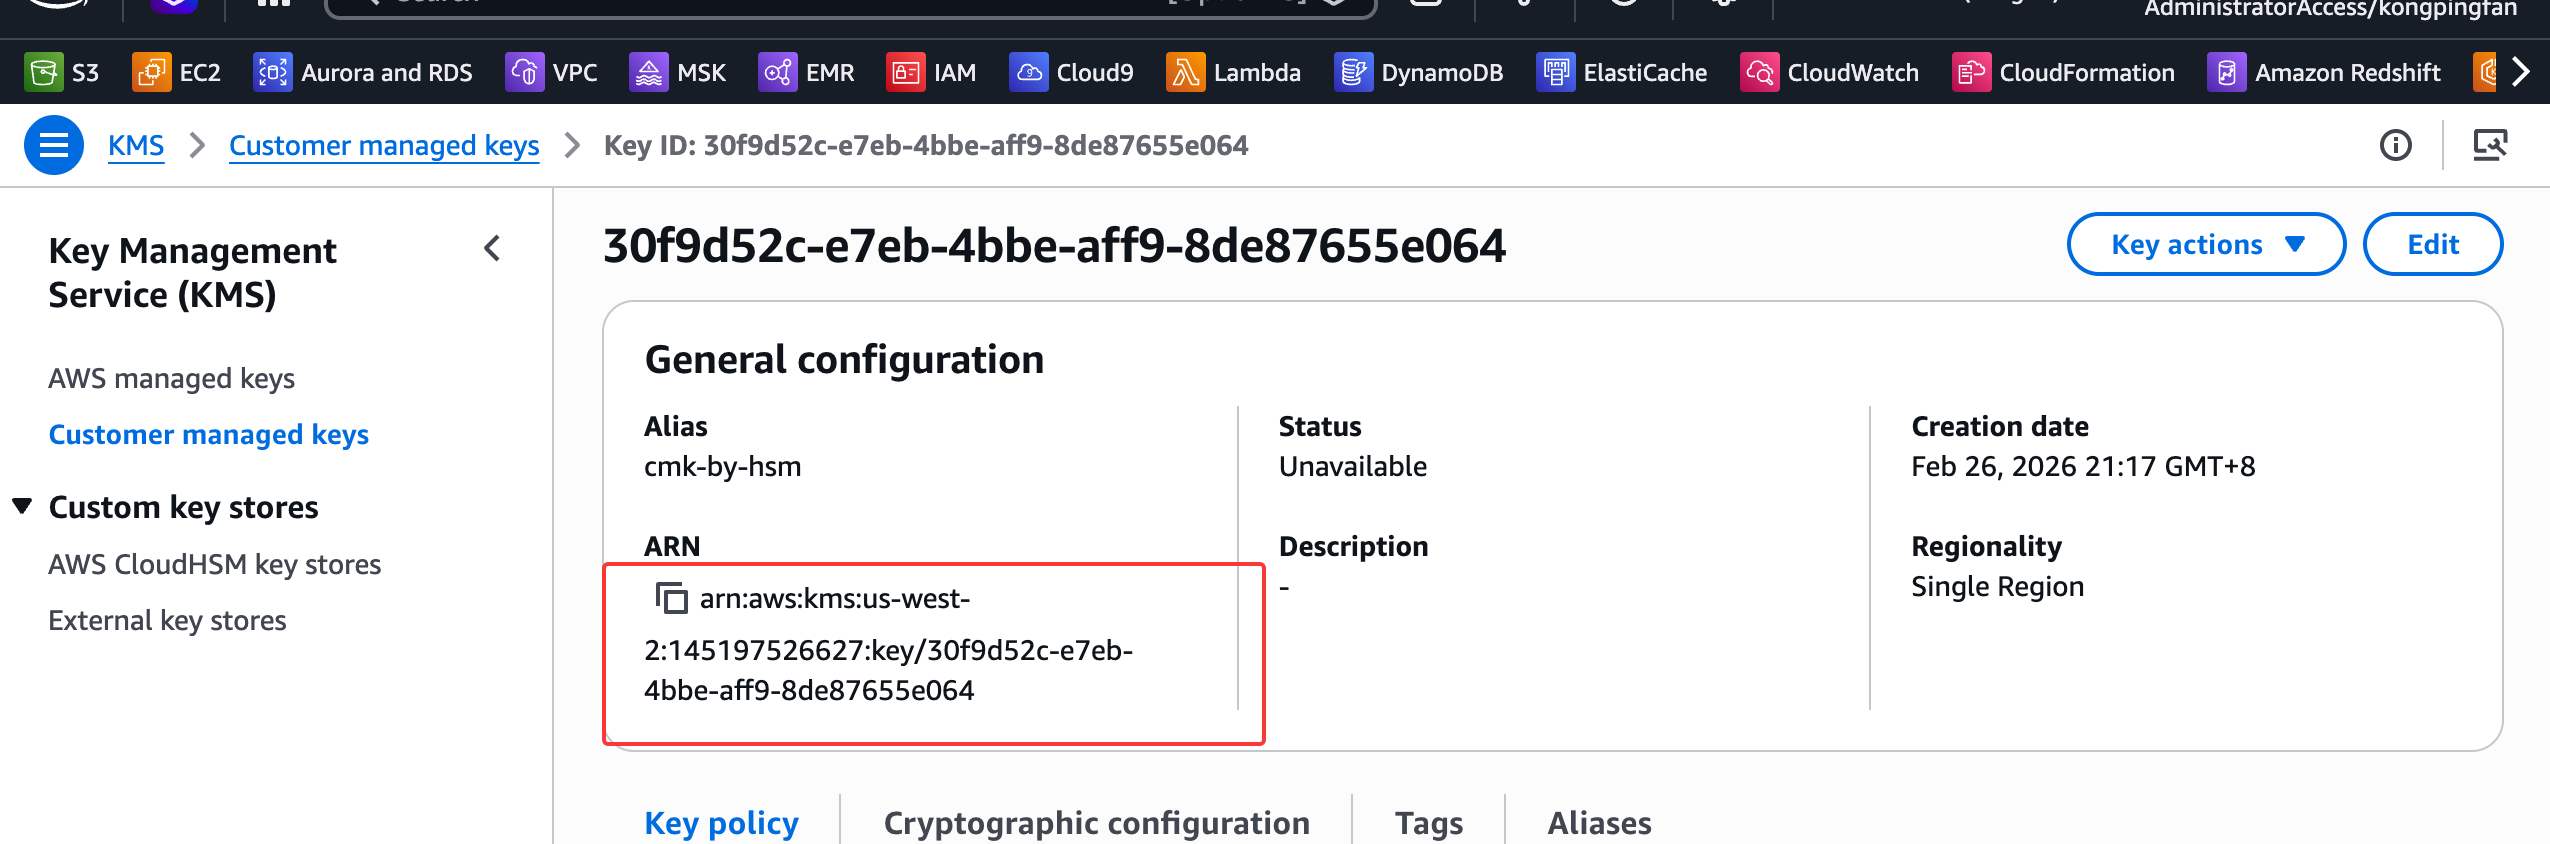The image size is (2550, 844).
Task: Switch to the Cryptographic configuration tab
Action: pos(1096,822)
